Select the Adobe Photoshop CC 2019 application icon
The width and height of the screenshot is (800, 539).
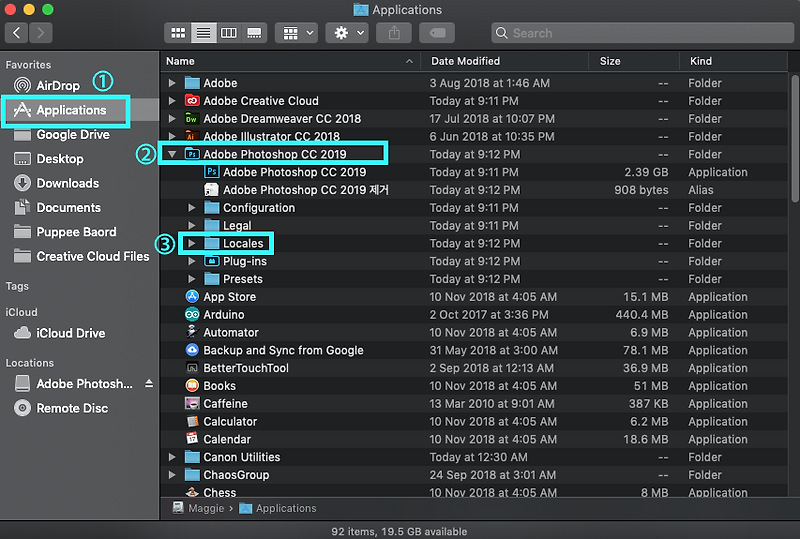coord(212,172)
